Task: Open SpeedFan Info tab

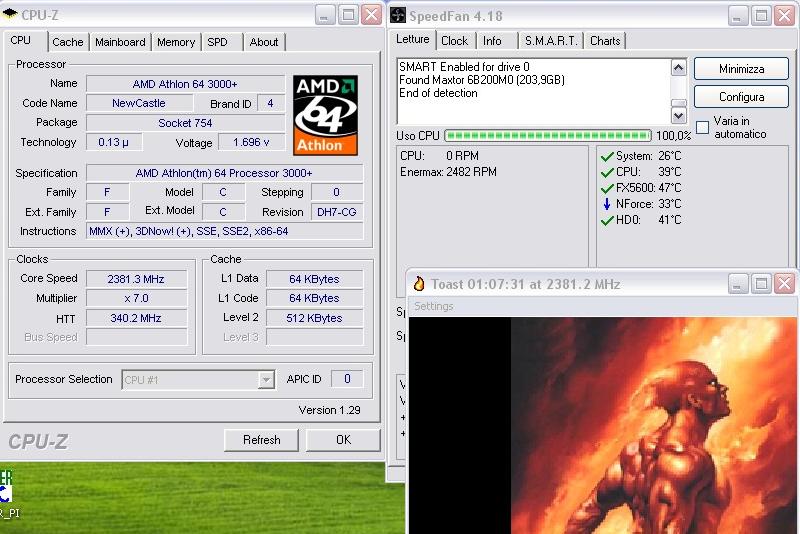Action: 492,41
